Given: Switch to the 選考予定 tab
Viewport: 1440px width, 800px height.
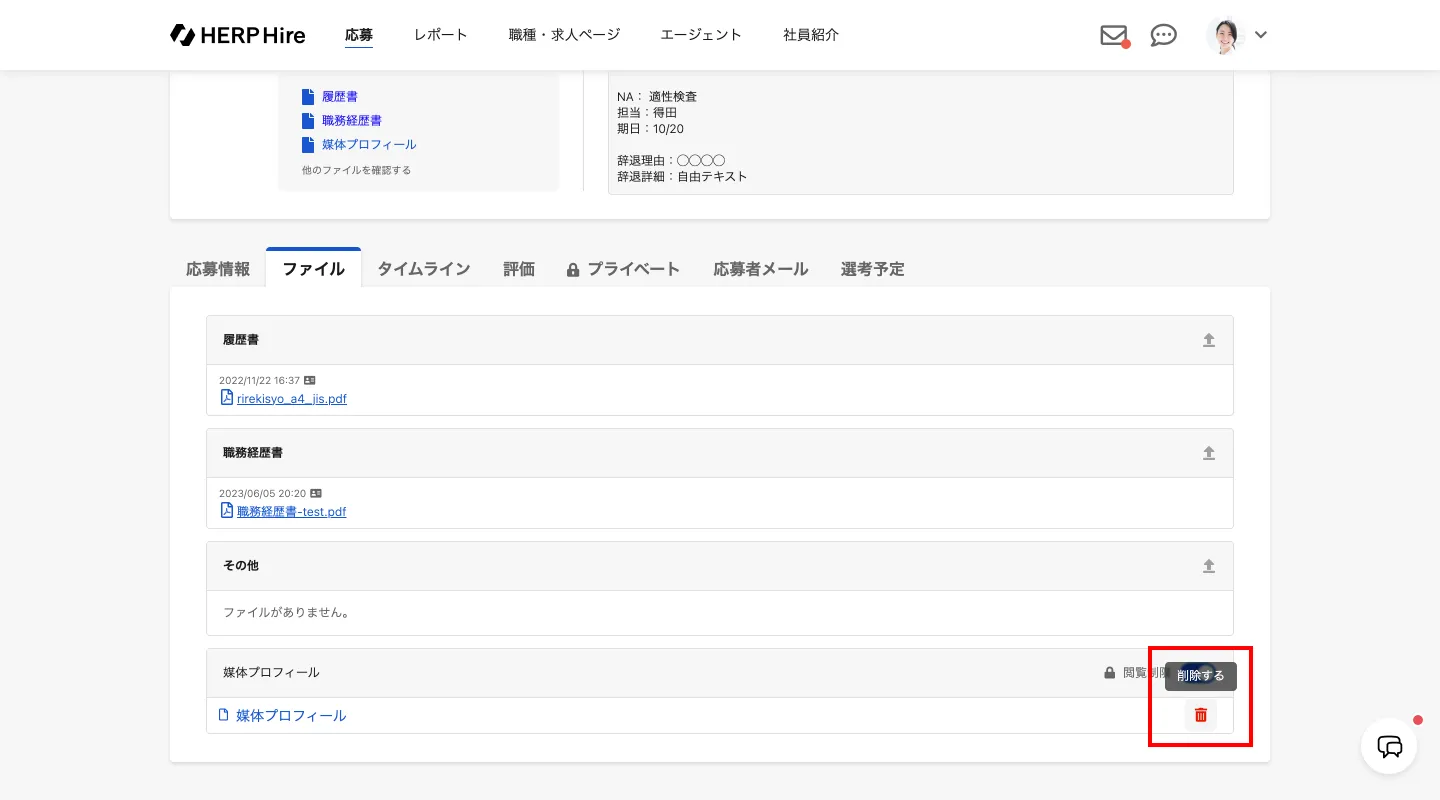Looking at the screenshot, I should coord(873,269).
